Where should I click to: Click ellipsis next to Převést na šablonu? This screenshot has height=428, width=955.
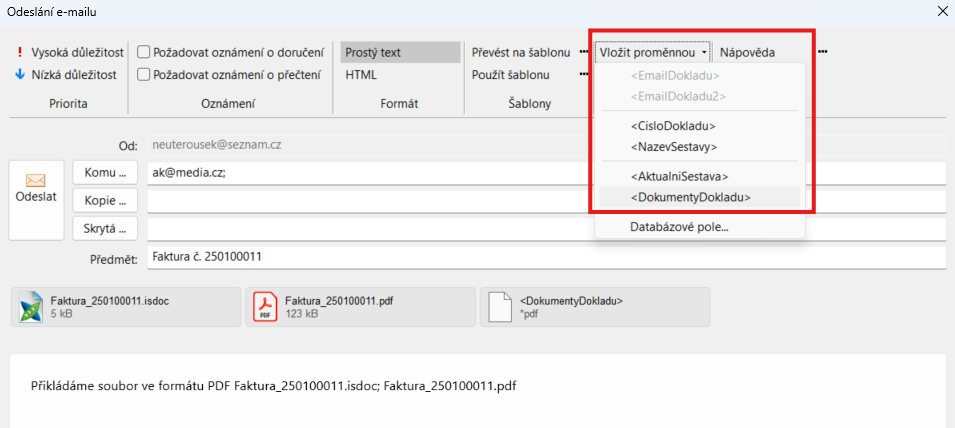point(583,52)
